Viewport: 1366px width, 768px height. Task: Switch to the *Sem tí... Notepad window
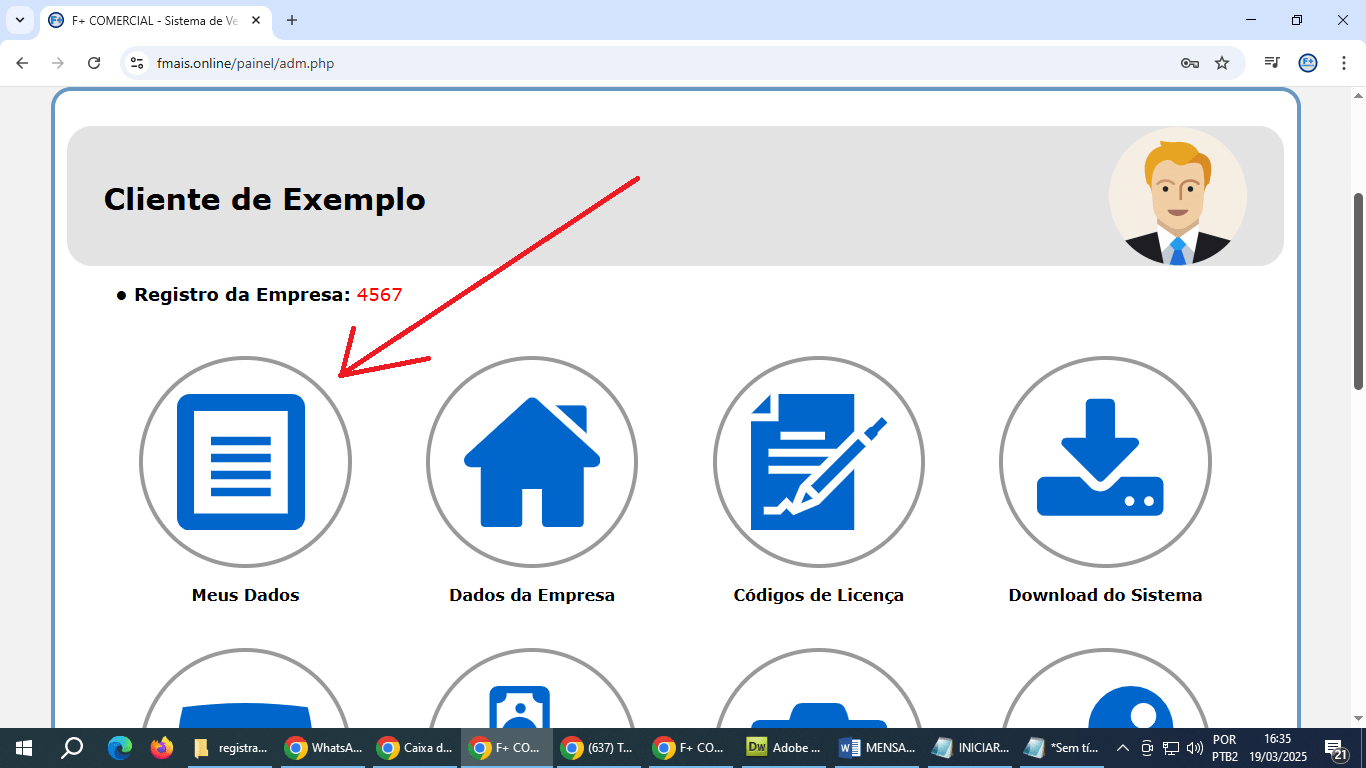(x=1060, y=748)
